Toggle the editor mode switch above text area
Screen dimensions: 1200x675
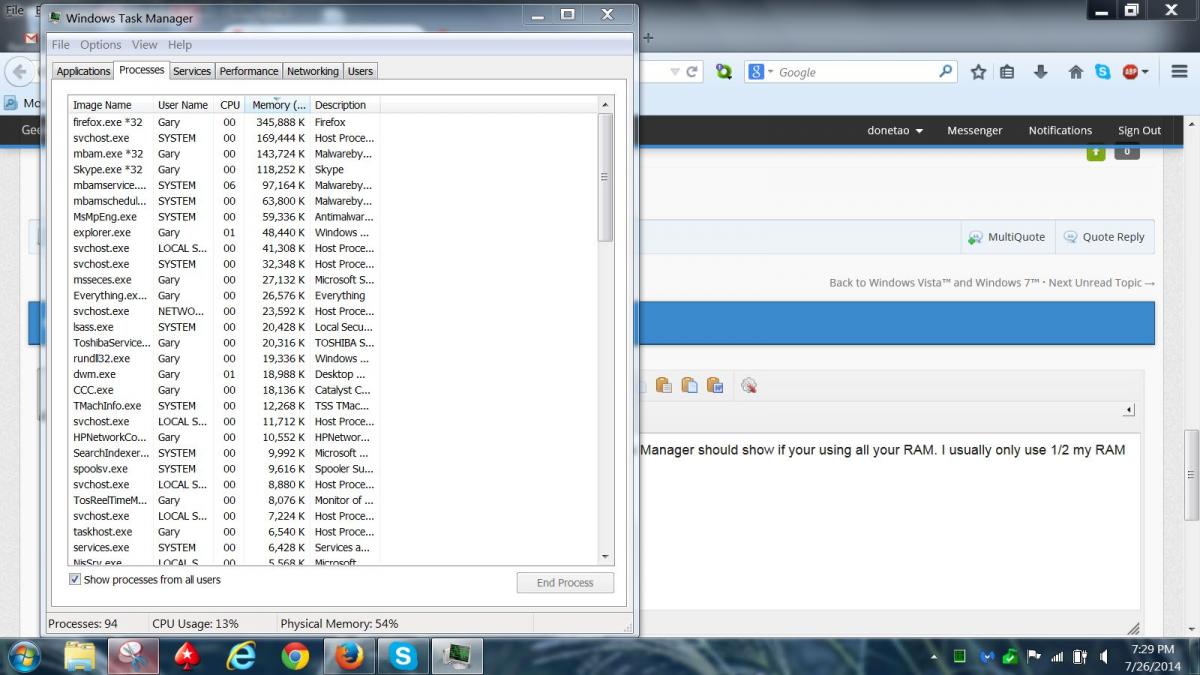1129,410
